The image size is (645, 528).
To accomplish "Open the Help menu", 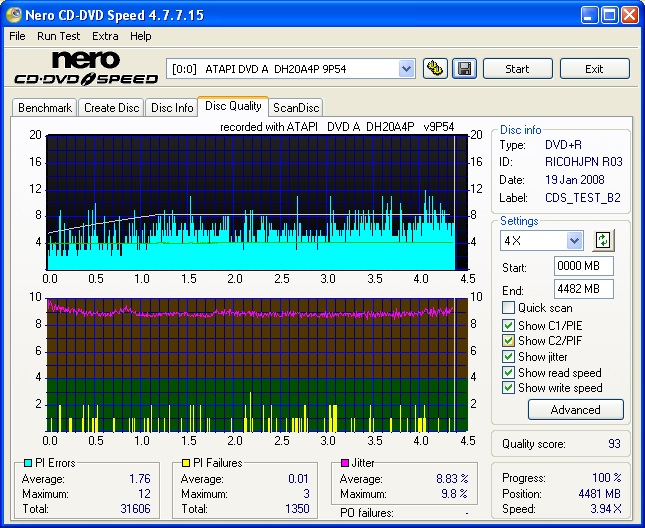I will pos(141,36).
